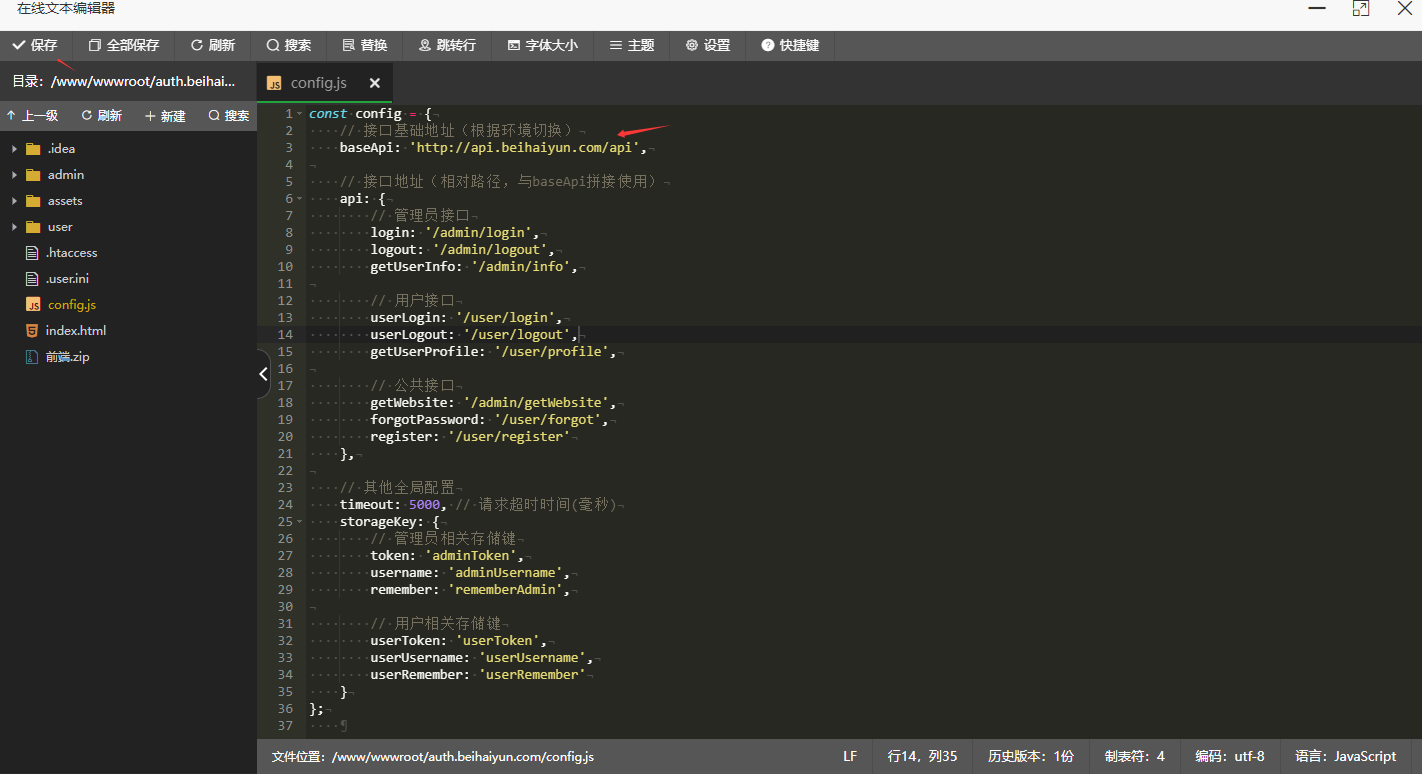Viewport: 1422px width, 774px height.
Task: Open the 替换 replace tool
Action: [x=365, y=46]
